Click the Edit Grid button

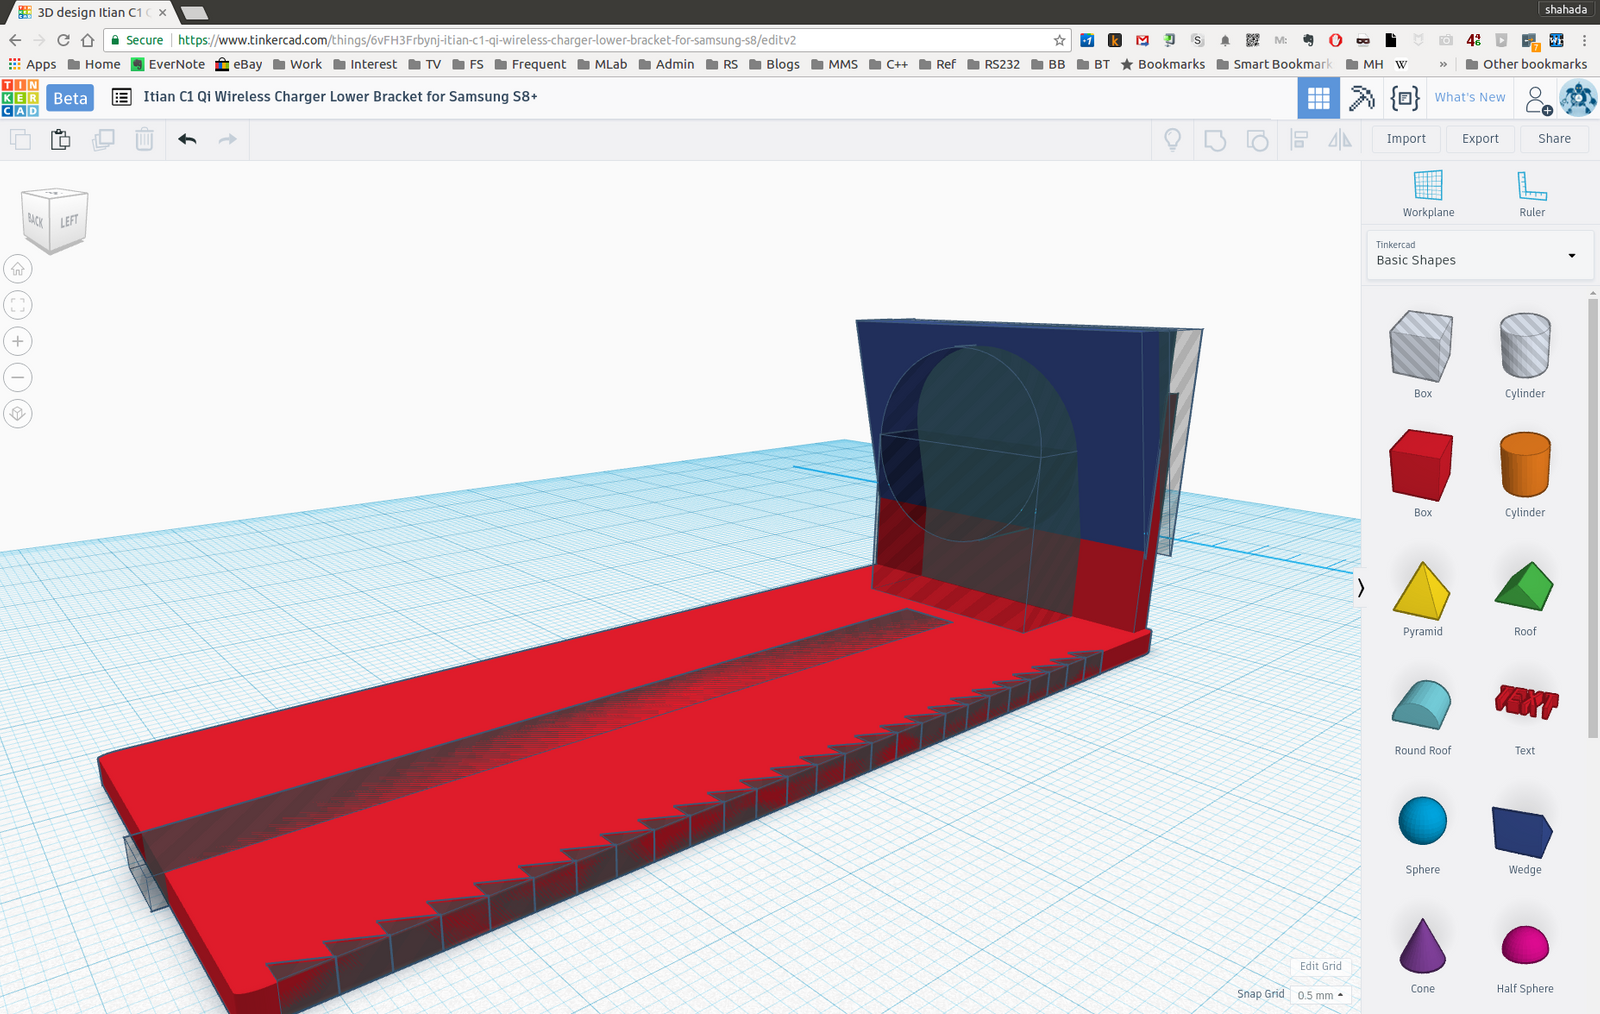[1320, 966]
